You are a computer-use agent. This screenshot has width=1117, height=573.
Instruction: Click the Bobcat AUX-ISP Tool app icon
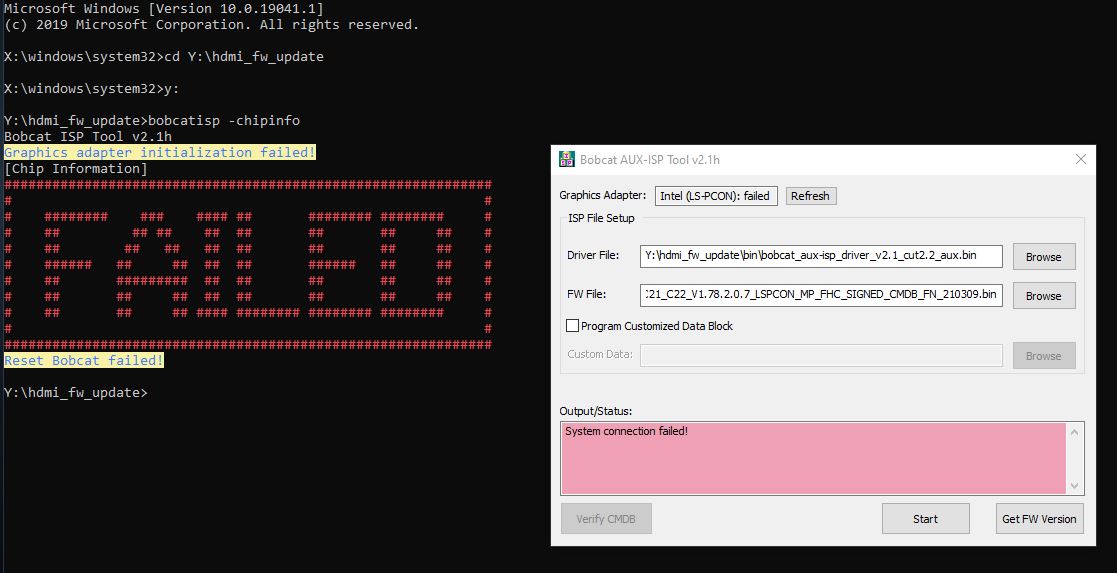[x=566, y=159]
